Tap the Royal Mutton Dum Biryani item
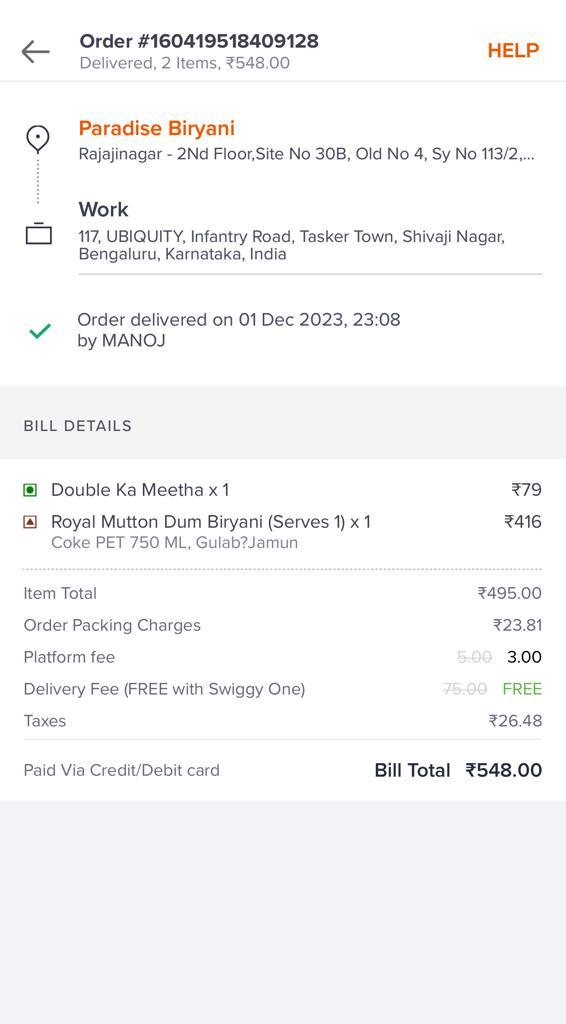Viewport: 566px width, 1024px height. point(211,522)
